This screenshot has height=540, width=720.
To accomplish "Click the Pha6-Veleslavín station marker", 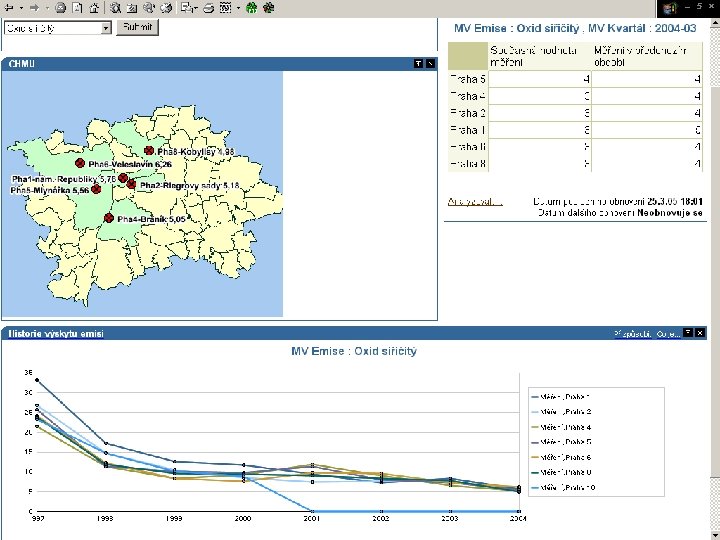I will pyautogui.click(x=79, y=163).
